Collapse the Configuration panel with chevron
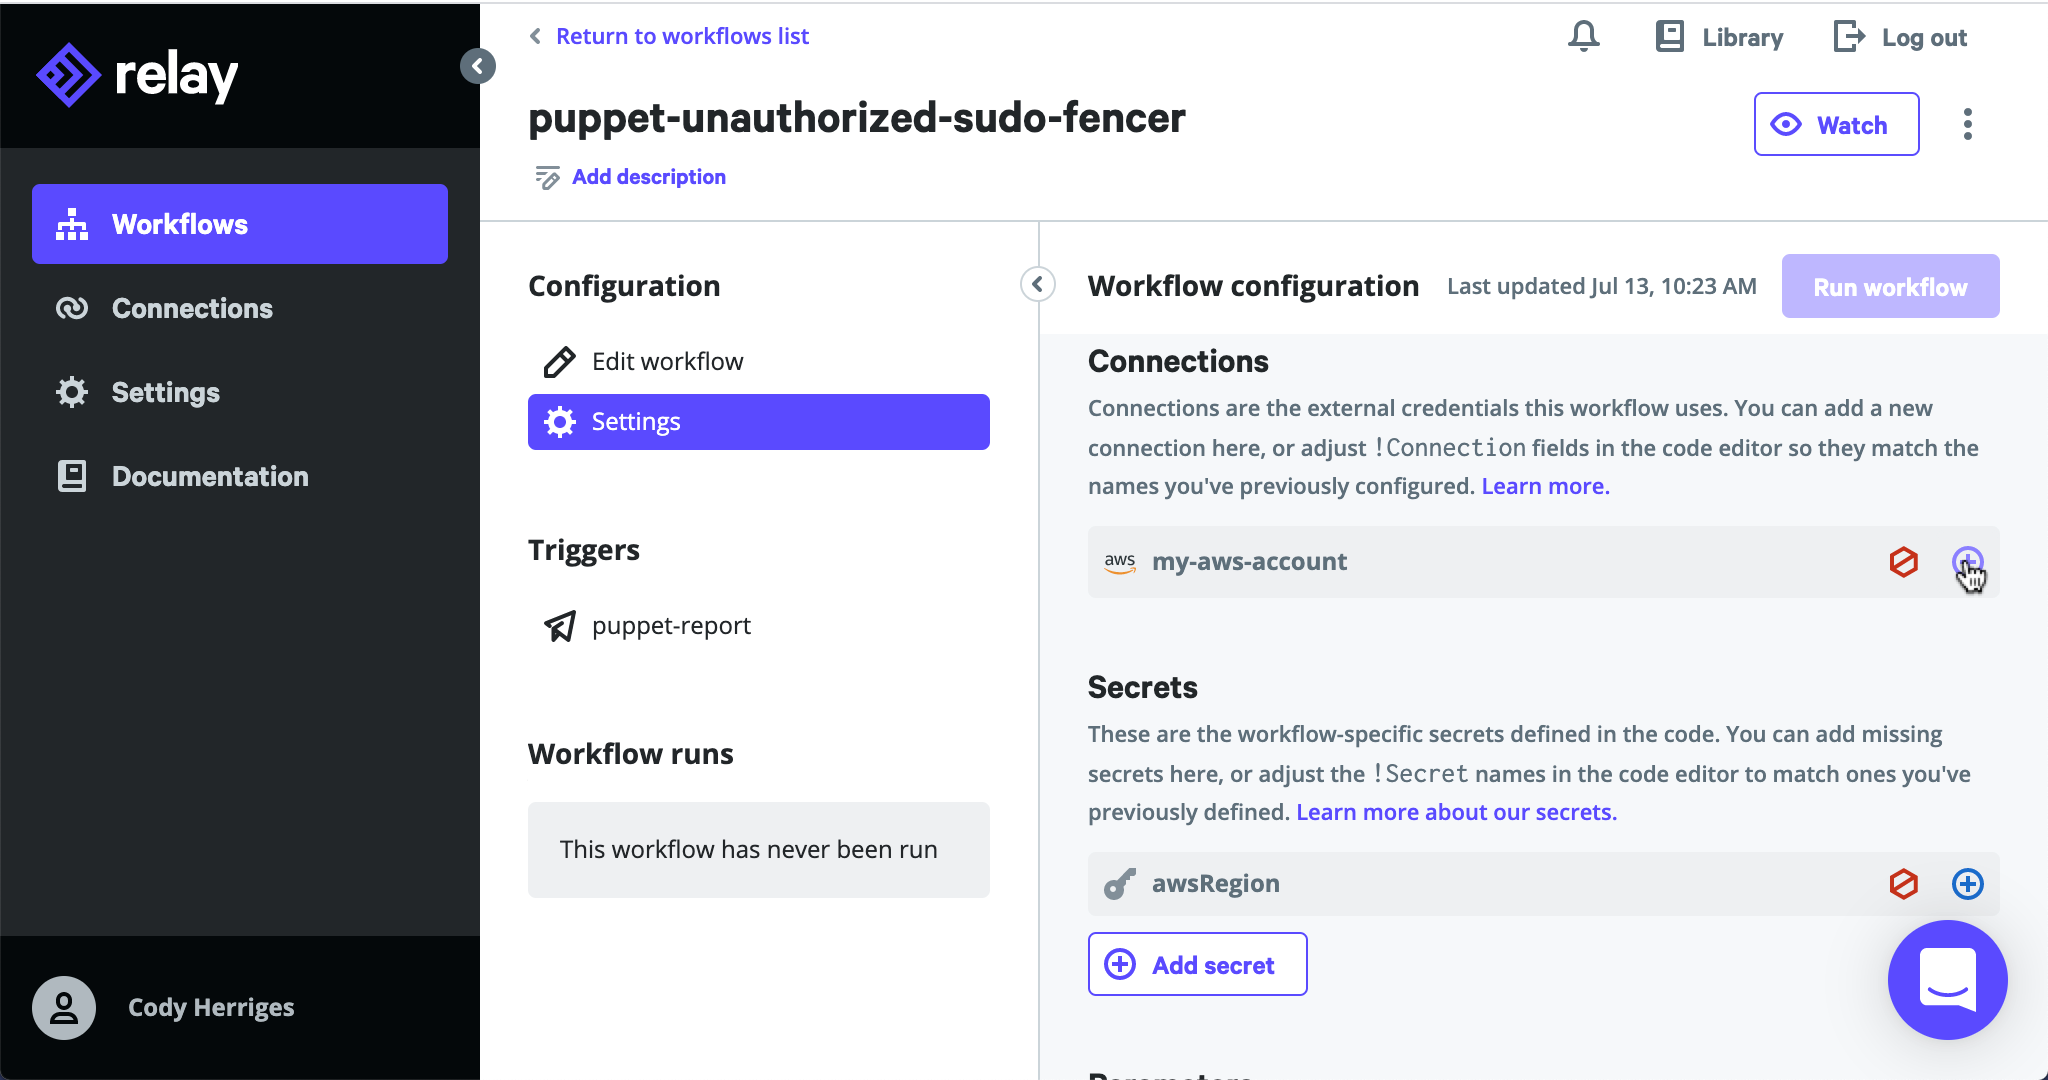 pos(1038,285)
